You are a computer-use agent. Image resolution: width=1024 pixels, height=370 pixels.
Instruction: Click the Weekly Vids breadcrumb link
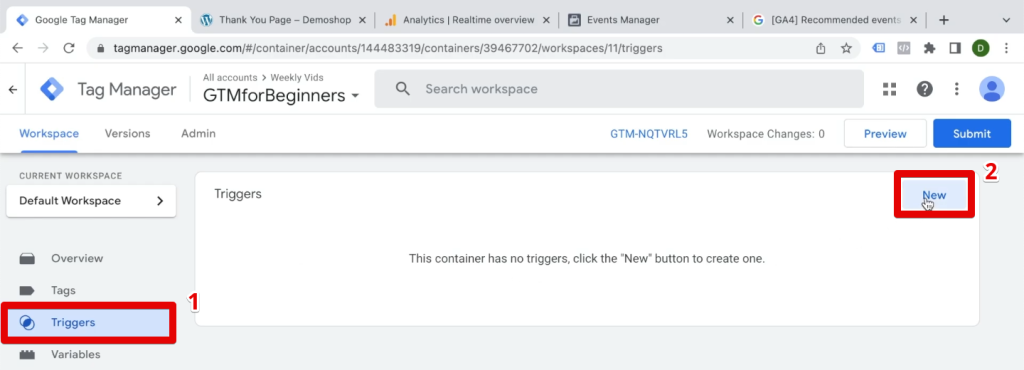point(297,78)
